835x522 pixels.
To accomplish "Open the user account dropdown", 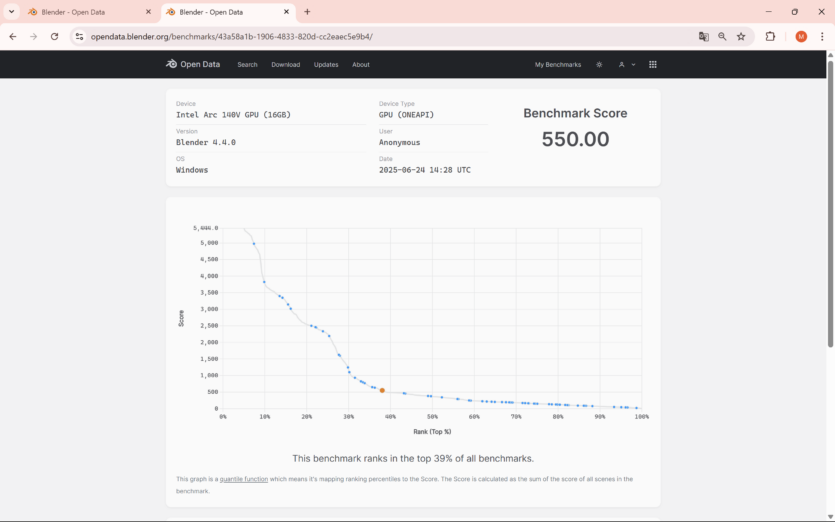I will (x=627, y=64).
